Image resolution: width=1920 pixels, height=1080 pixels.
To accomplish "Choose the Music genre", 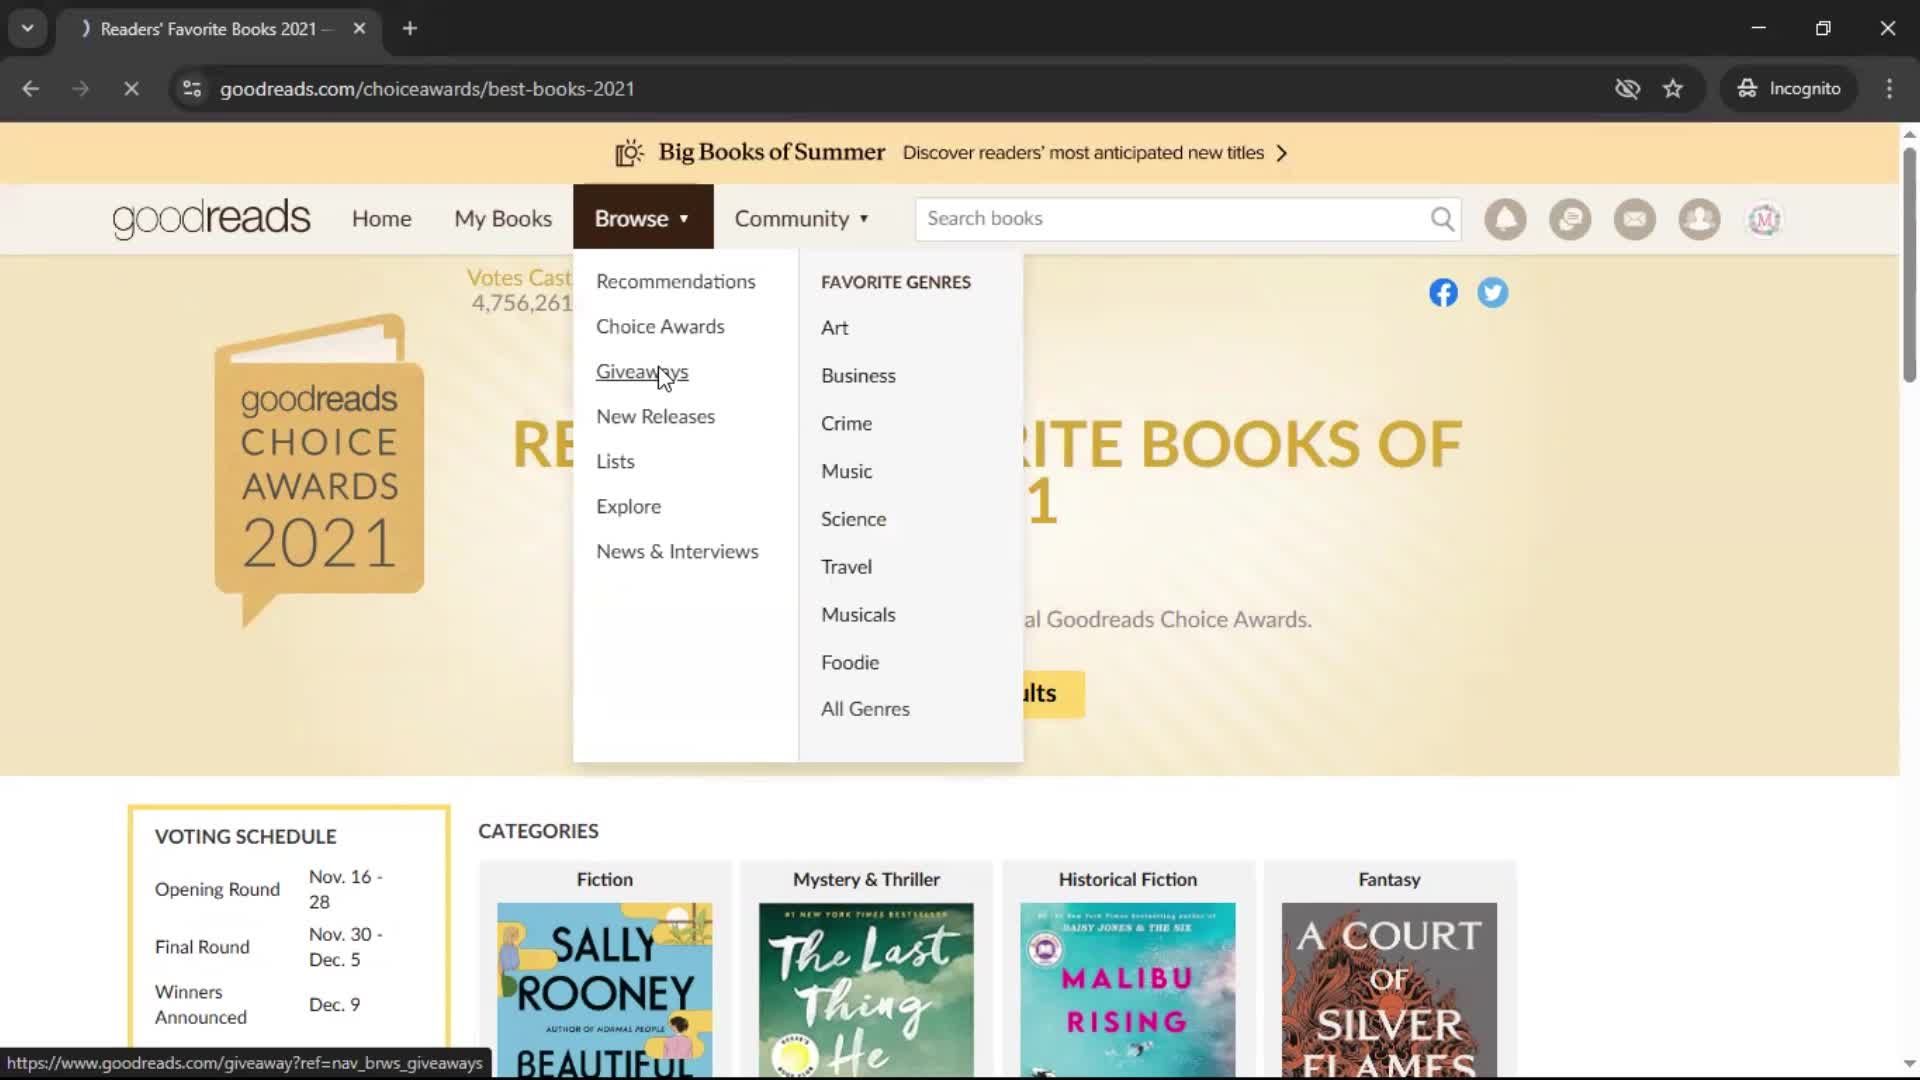I will click(846, 471).
